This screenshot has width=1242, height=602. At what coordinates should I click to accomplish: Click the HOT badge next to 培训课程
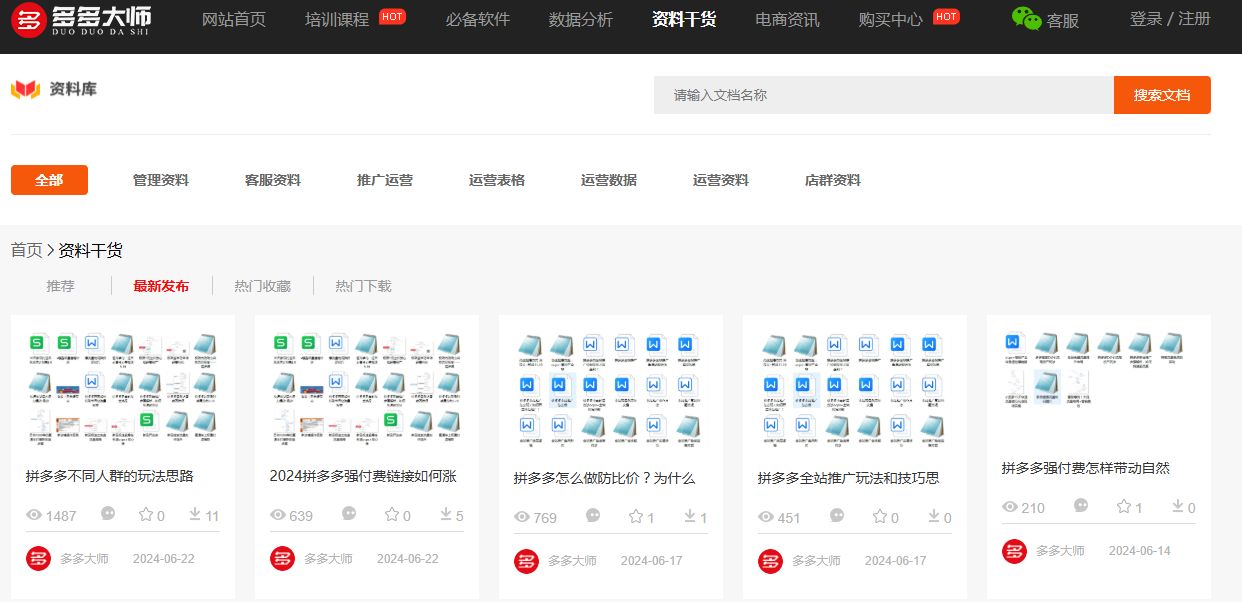point(393,16)
